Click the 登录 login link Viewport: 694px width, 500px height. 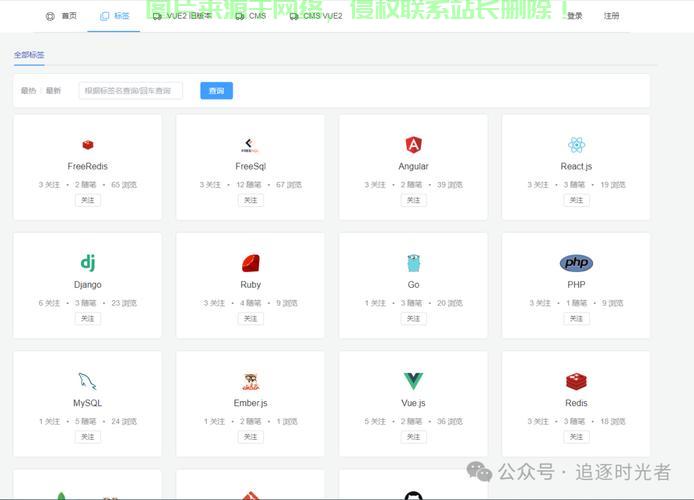(x=575, y=16)
